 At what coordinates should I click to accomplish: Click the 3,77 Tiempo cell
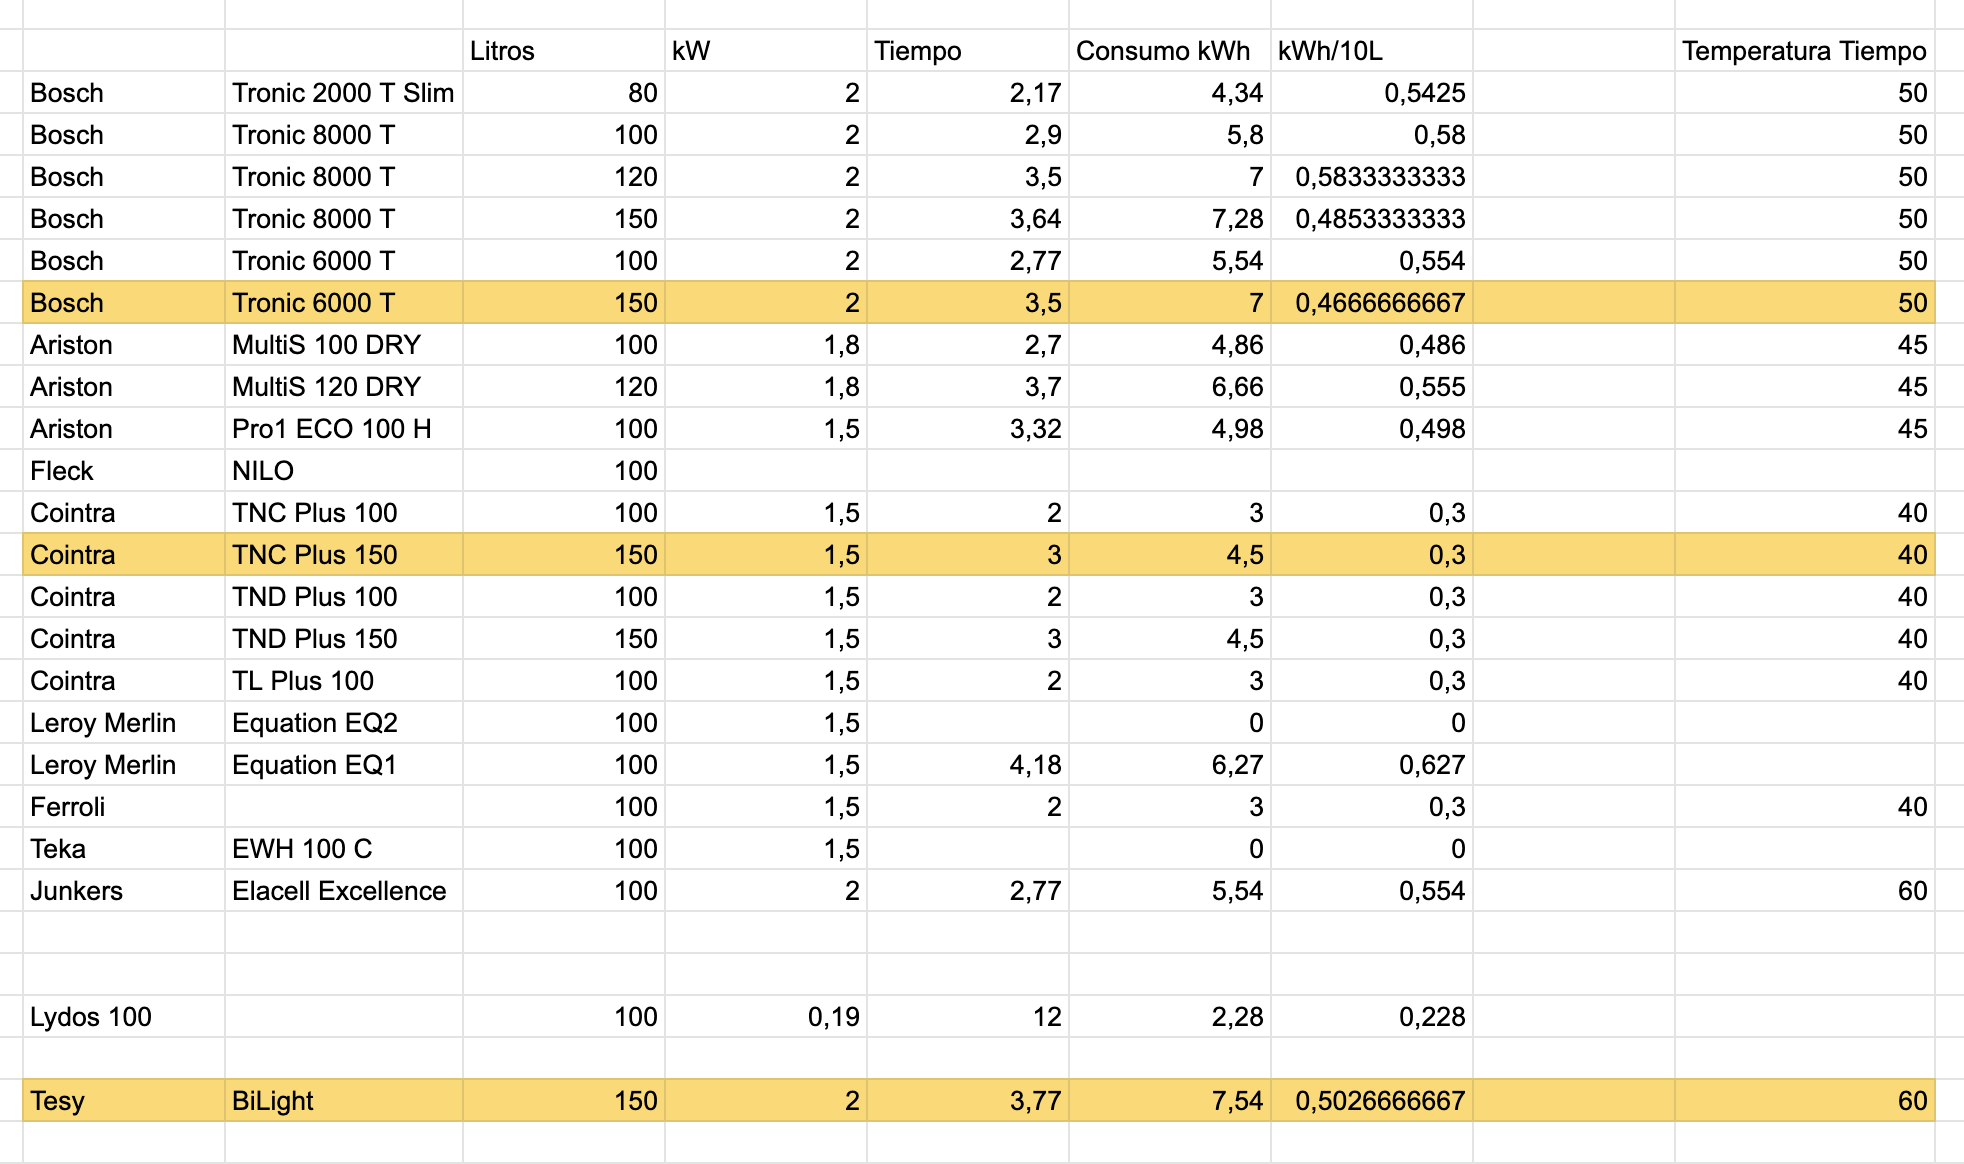pos(968,1101)
